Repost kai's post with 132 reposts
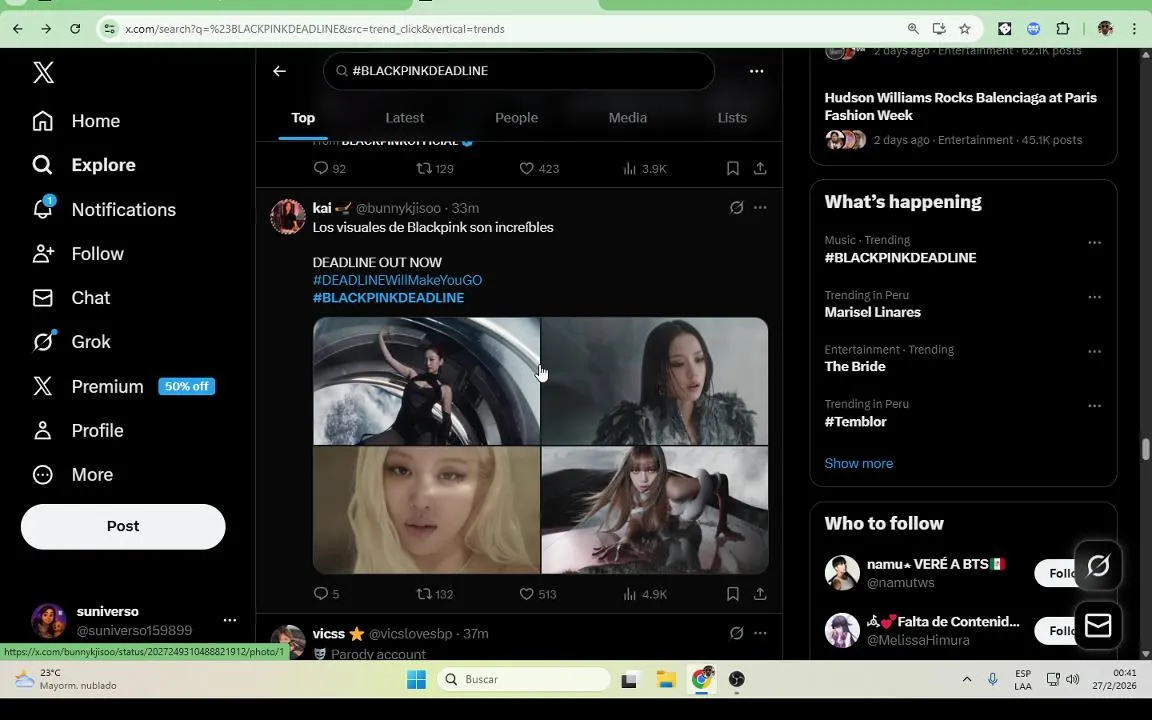Screen dimensions: 1152x720 pos(435,594)
